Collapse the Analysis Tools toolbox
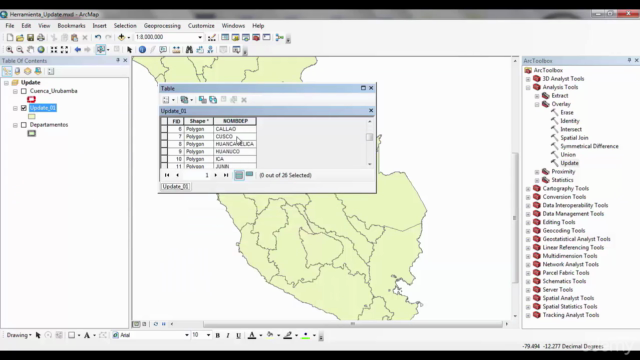 coord(528,87)
